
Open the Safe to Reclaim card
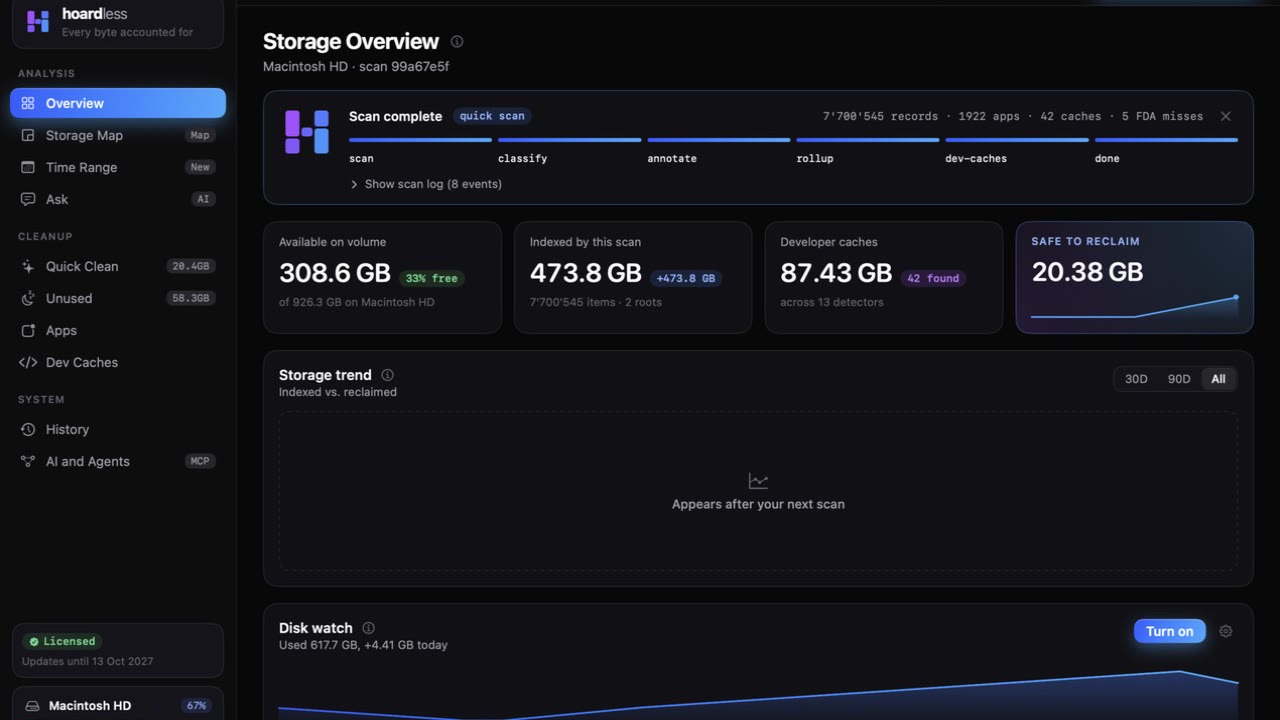click(1134, 277)
